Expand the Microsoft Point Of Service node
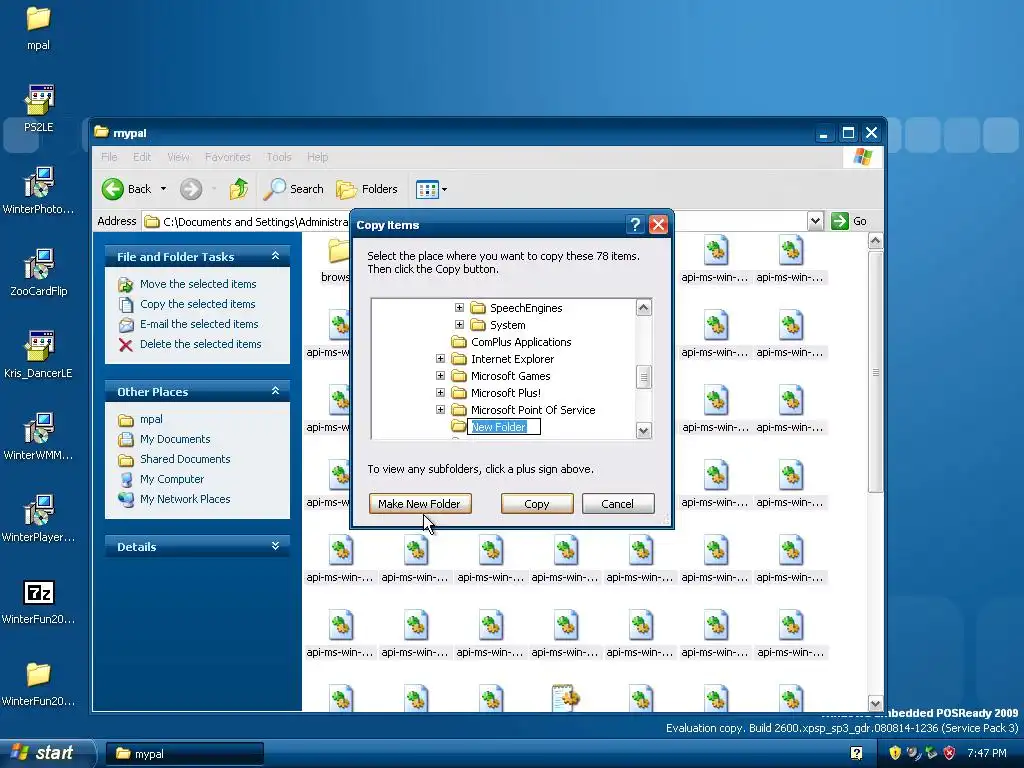 click(440, 409)
